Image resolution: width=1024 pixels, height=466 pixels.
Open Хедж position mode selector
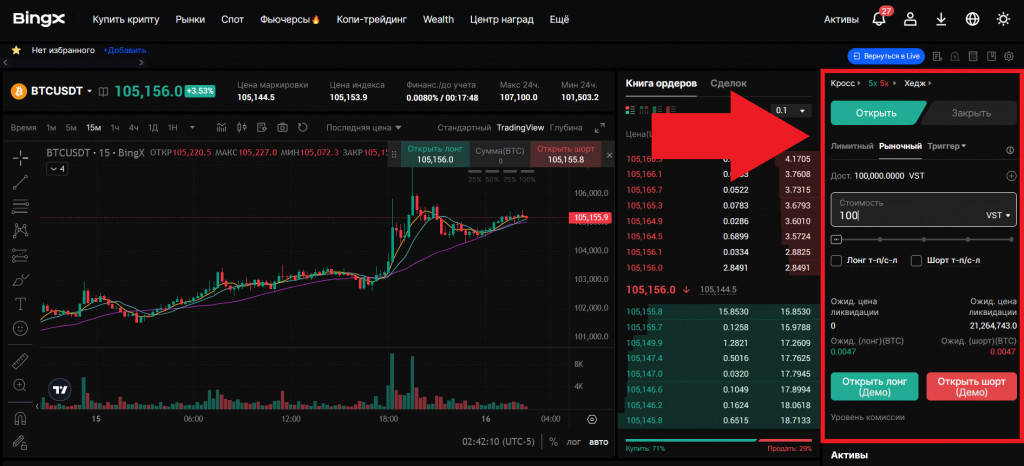tap(918, 83)
